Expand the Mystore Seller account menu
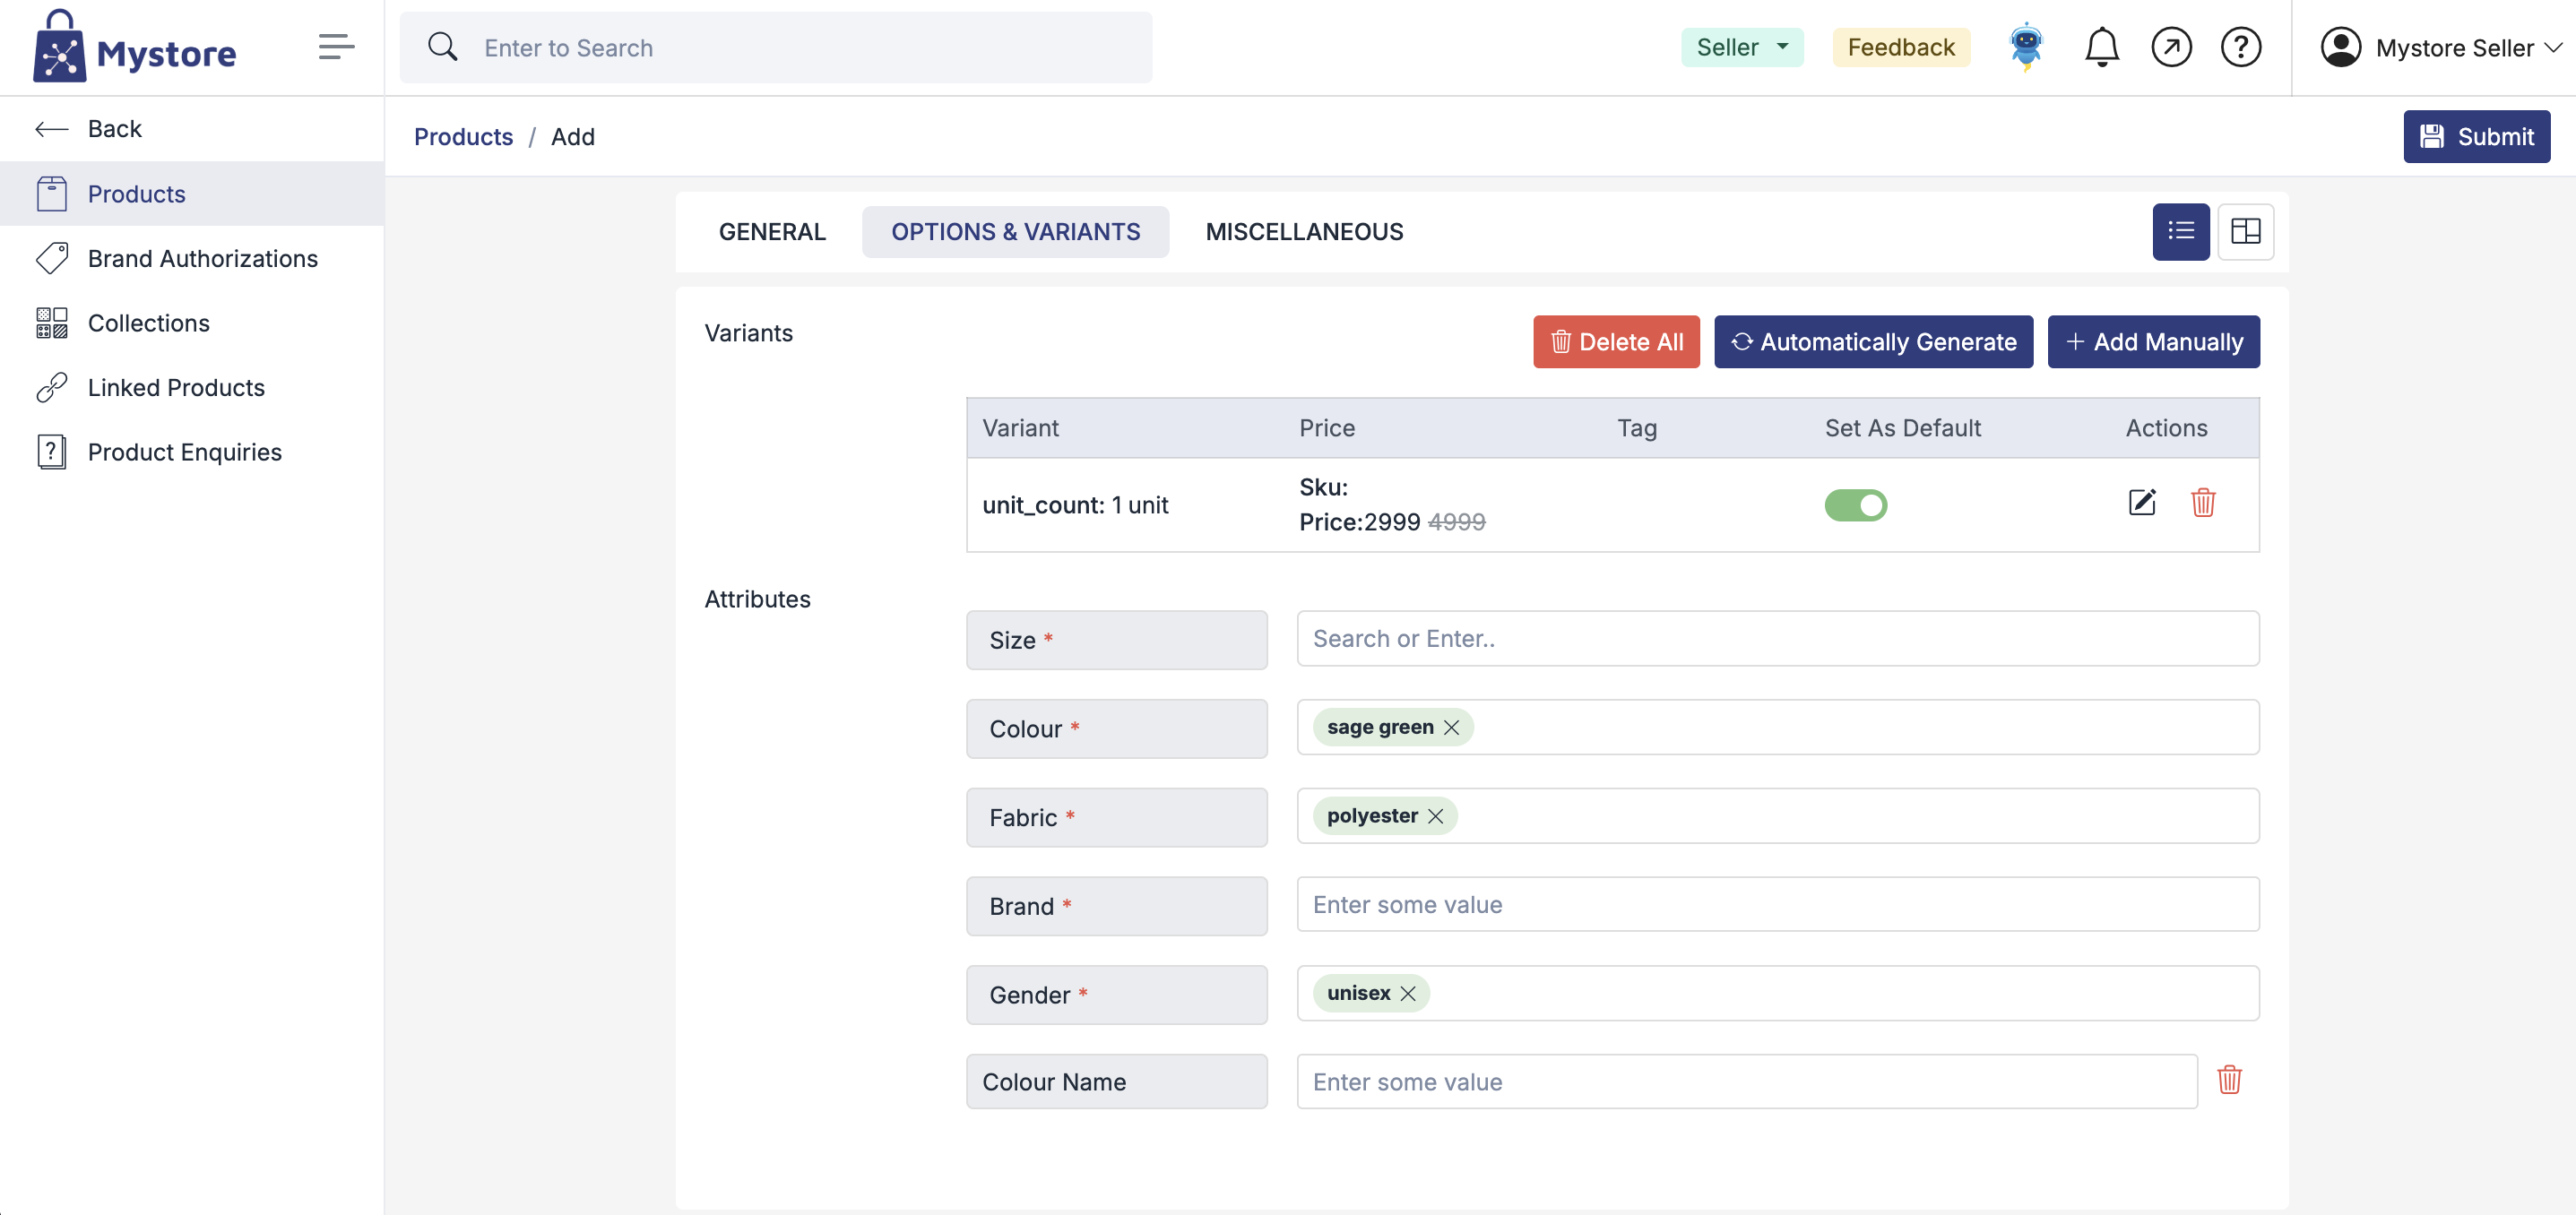 pos(2440,47)
